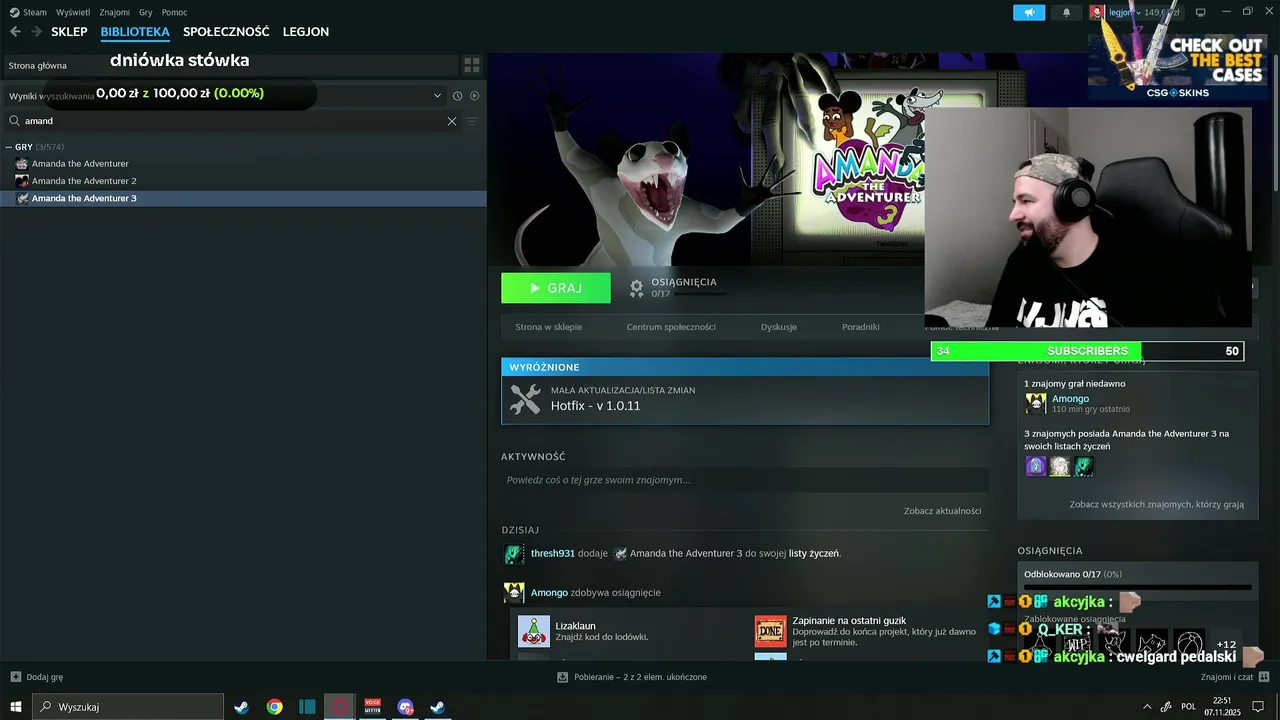Open the Gry menu

[x=146, y=12]
